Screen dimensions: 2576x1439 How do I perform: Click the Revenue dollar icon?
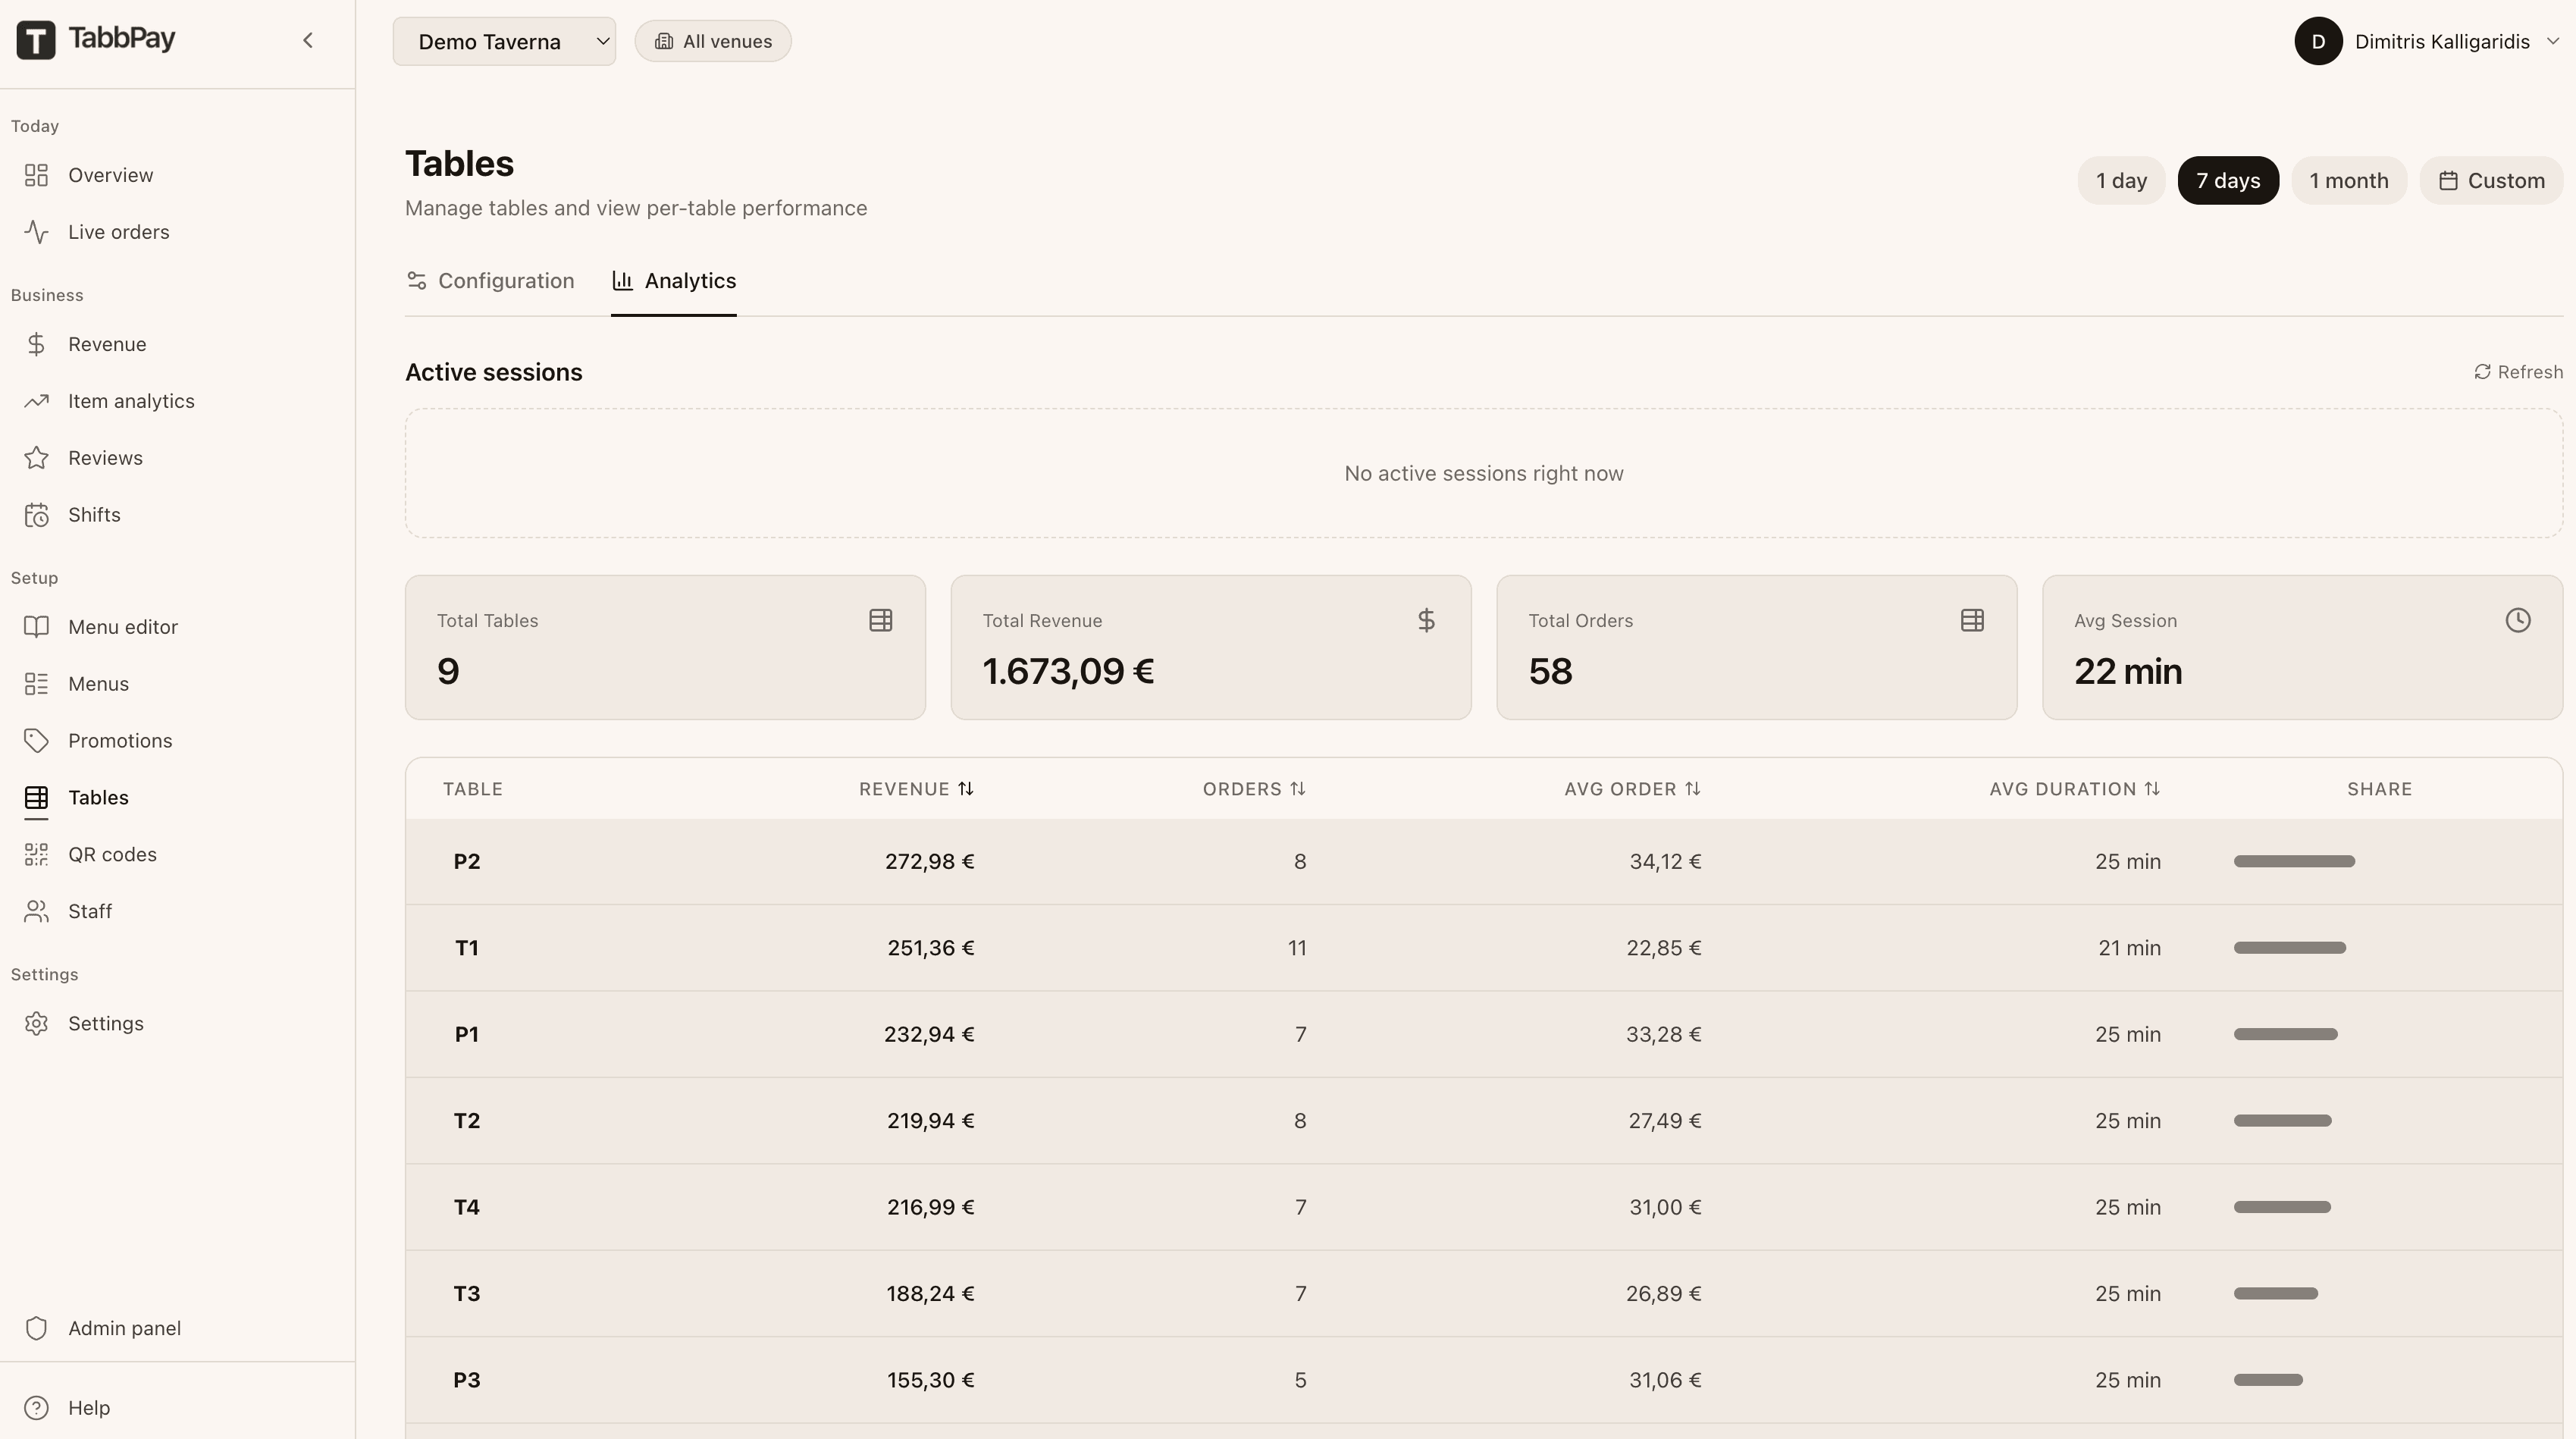click(x=36, y=344)
